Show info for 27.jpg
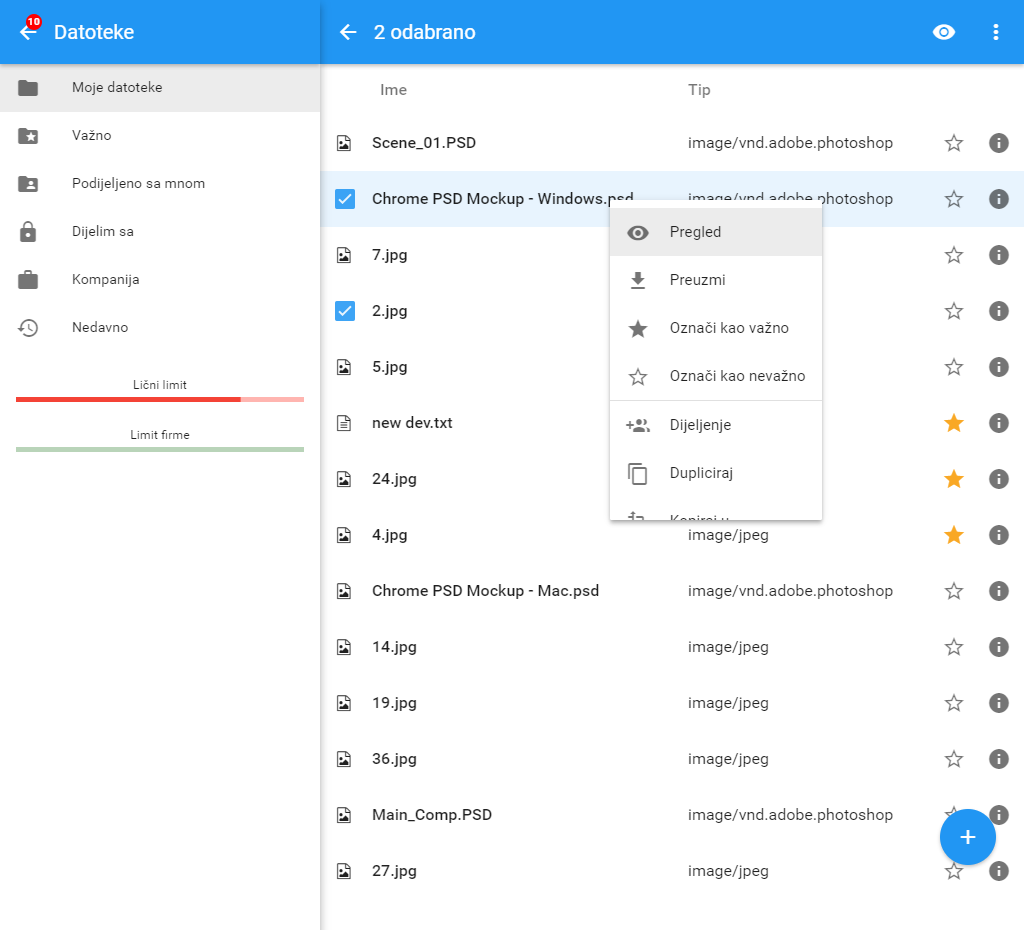This screenshot has width=1024, height=930. coord(999,871)
